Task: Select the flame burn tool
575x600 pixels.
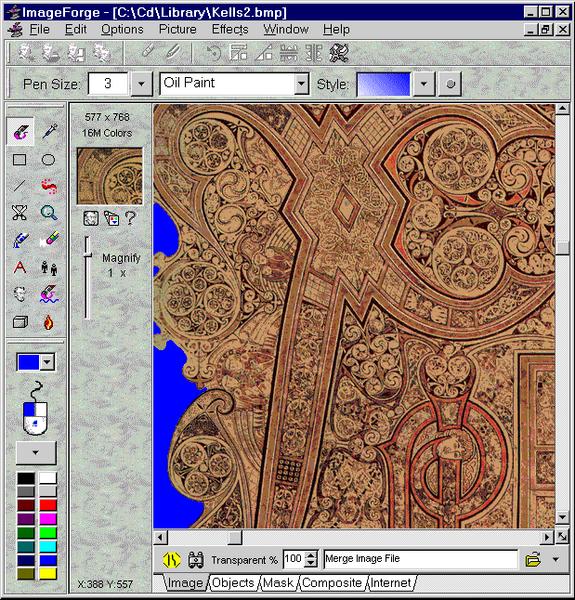Action: [x=48, y=322]
